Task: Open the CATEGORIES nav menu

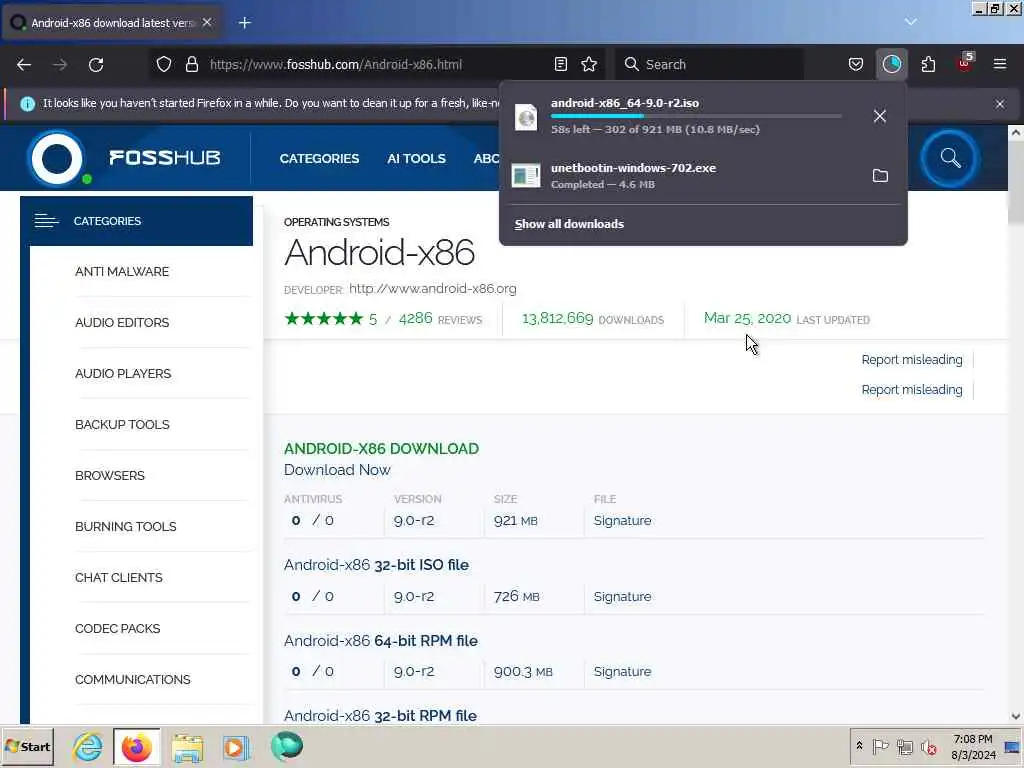Action: pyautogui.click(x=319, y=159)
